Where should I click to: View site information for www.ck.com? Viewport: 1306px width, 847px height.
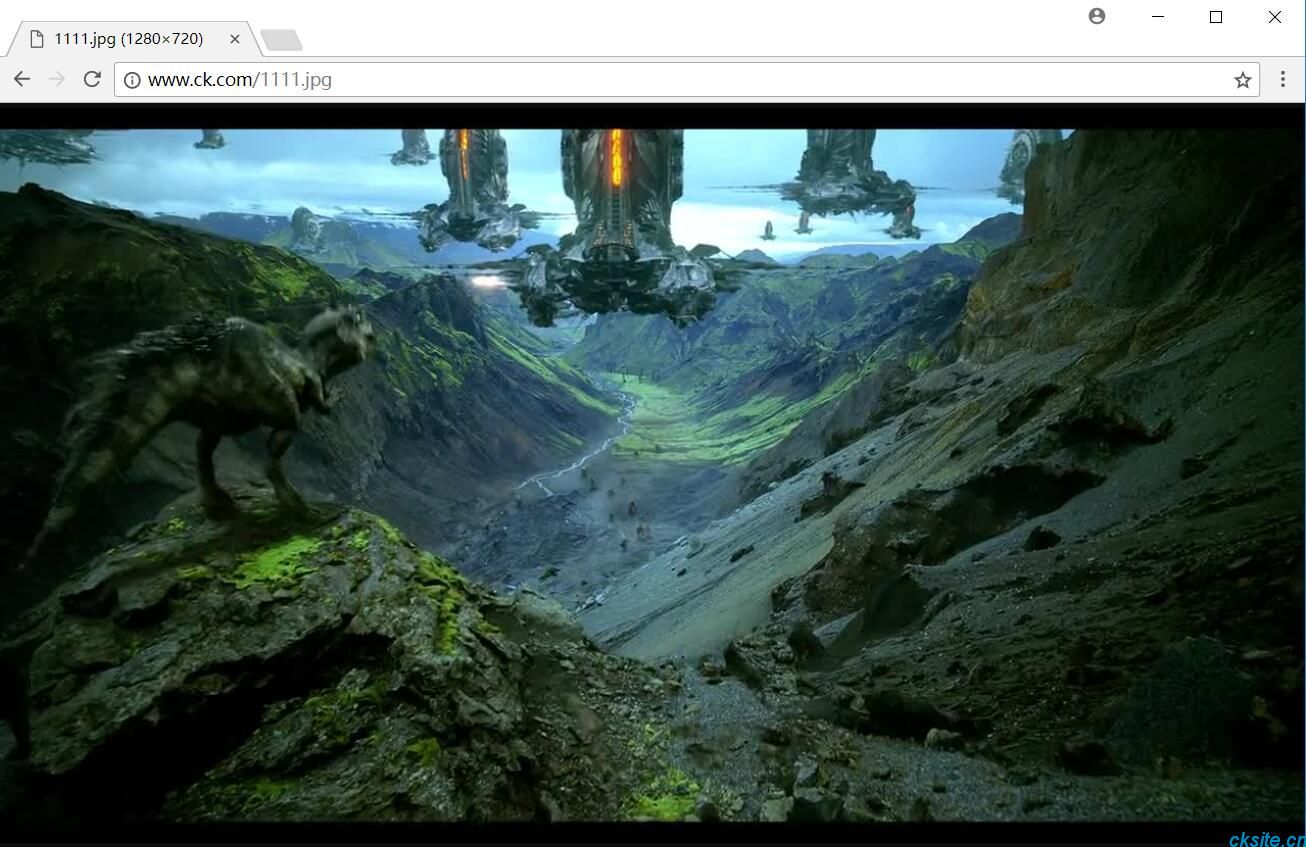click(x=132, y=80)
